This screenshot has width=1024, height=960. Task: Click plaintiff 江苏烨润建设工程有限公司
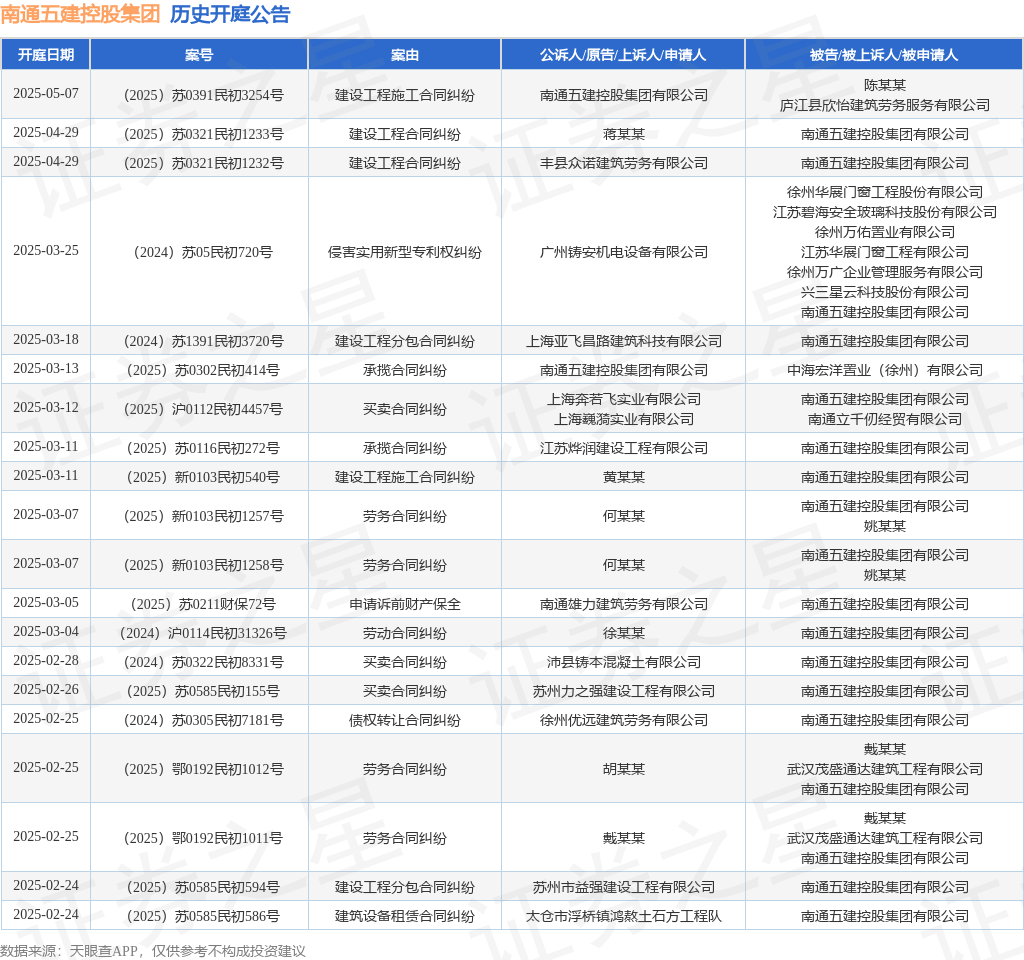(624, 449)
